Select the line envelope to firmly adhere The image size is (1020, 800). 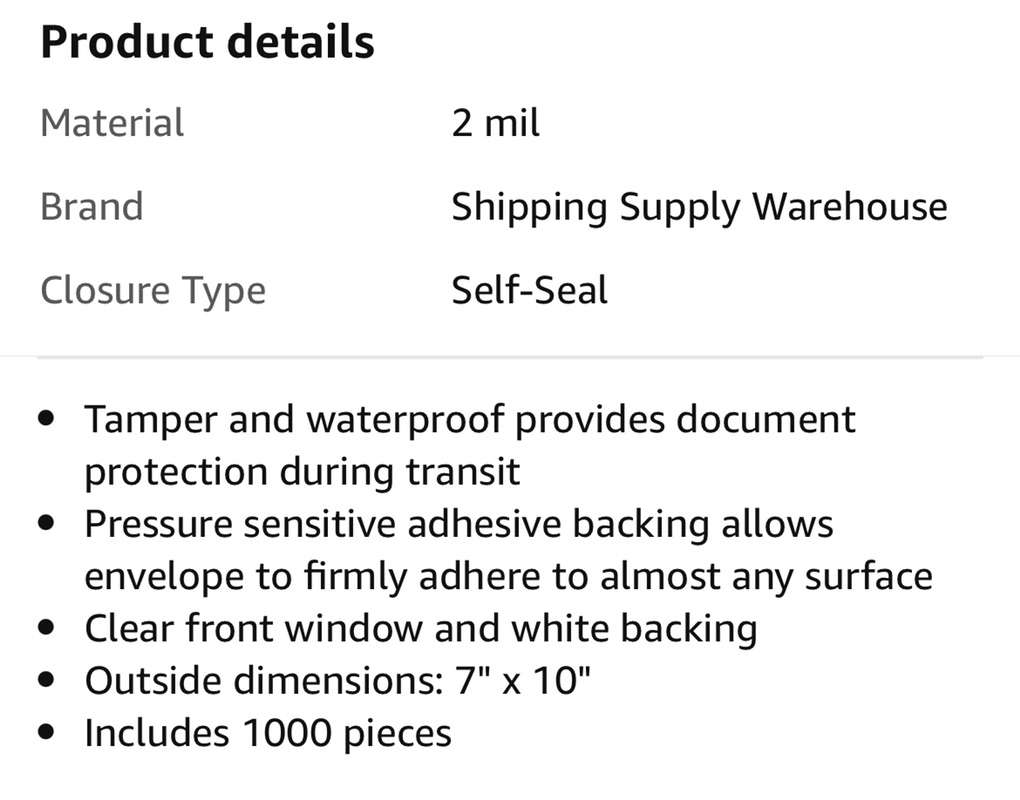coord(508,576)
